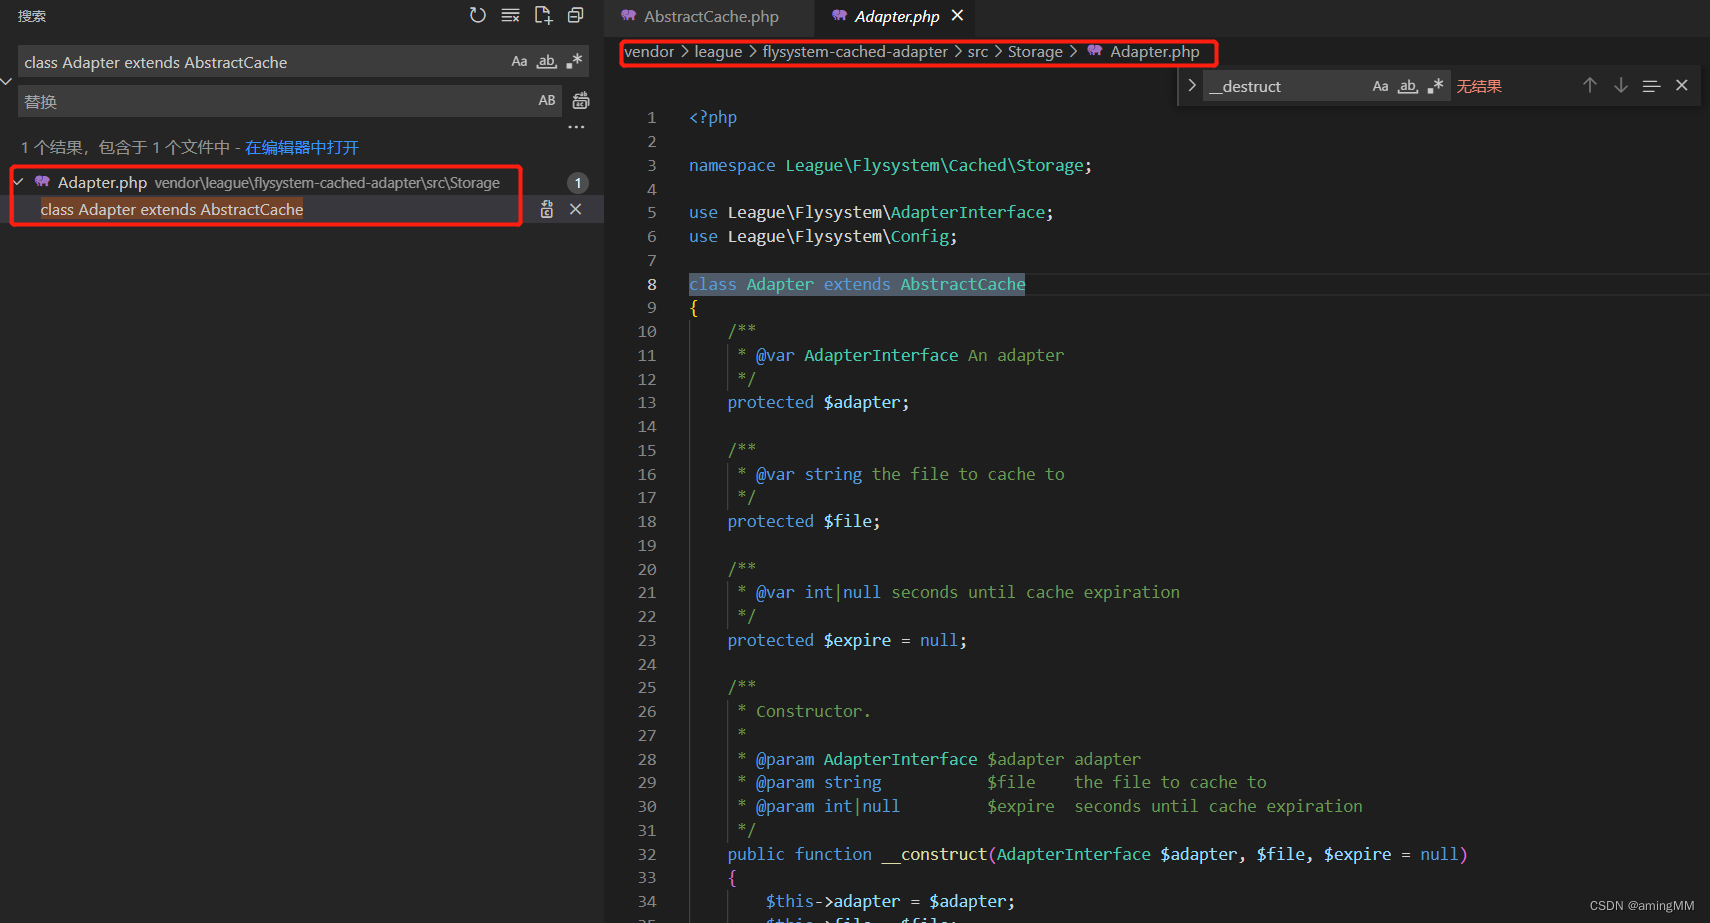Close the Adapter.php tab
The image size is (1710, 923).
coord(958,15)
